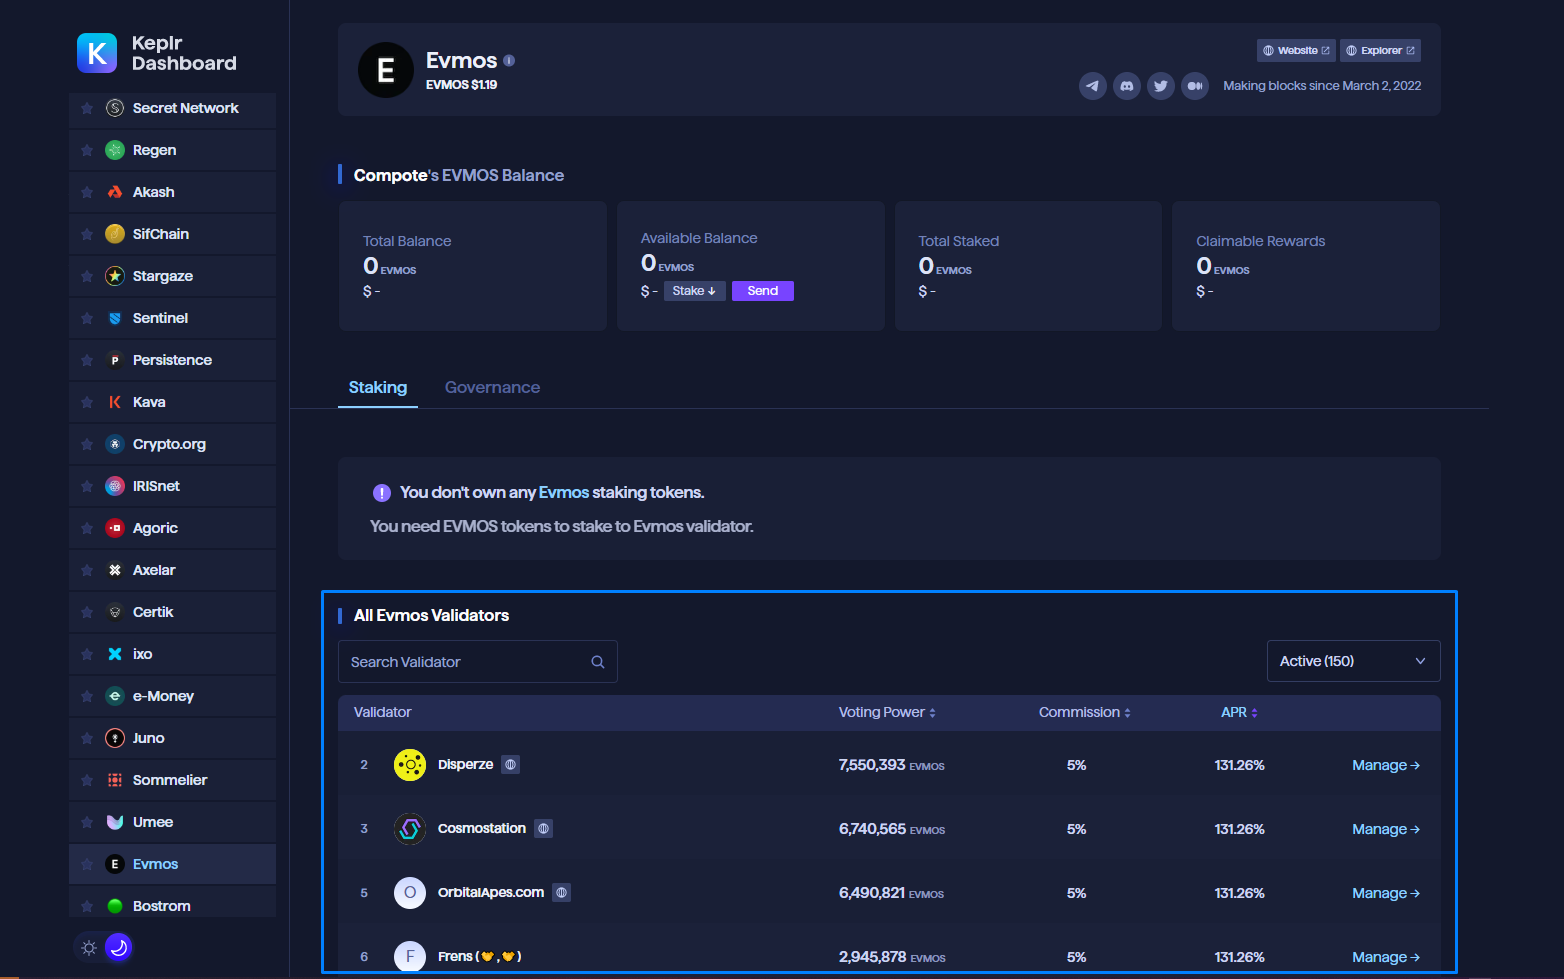Image resolution: width=1564 pixels, height=979 pixels.
Task: Open the Evmos Telegram link icon
Action: point(1092,86)
